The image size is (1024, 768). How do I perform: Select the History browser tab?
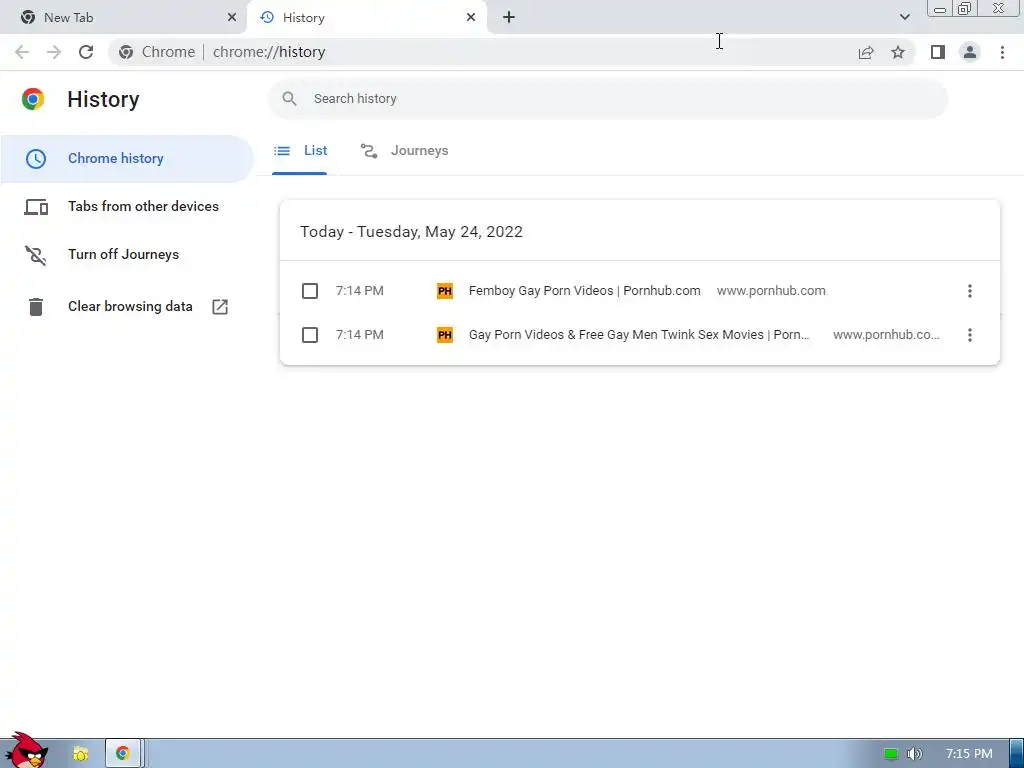[367, 18]
